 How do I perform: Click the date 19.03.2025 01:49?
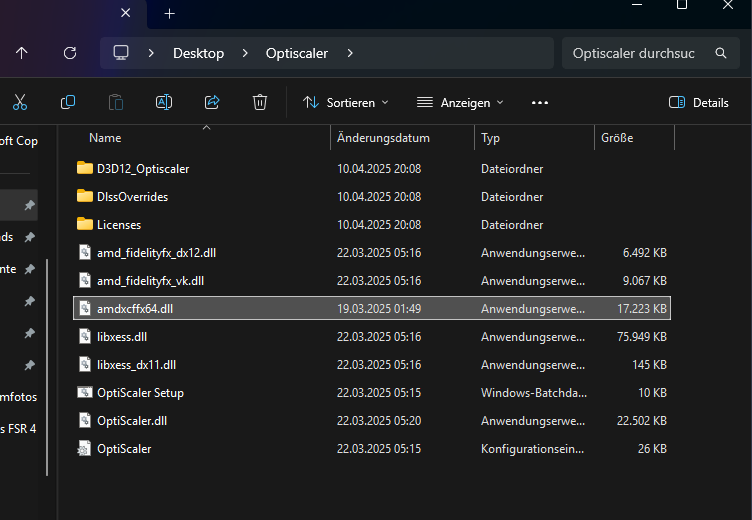pyautogui.click(x=379, y=309)
